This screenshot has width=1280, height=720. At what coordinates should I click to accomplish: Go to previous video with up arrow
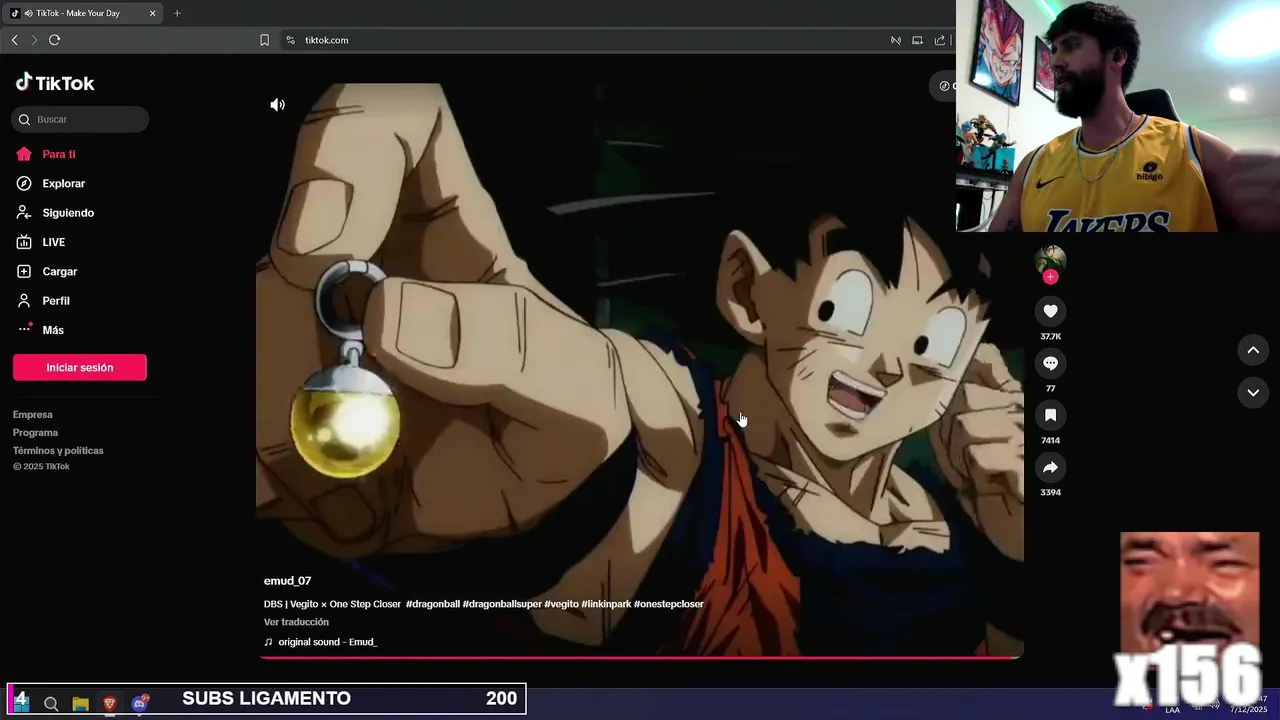tap(1253, 350)
